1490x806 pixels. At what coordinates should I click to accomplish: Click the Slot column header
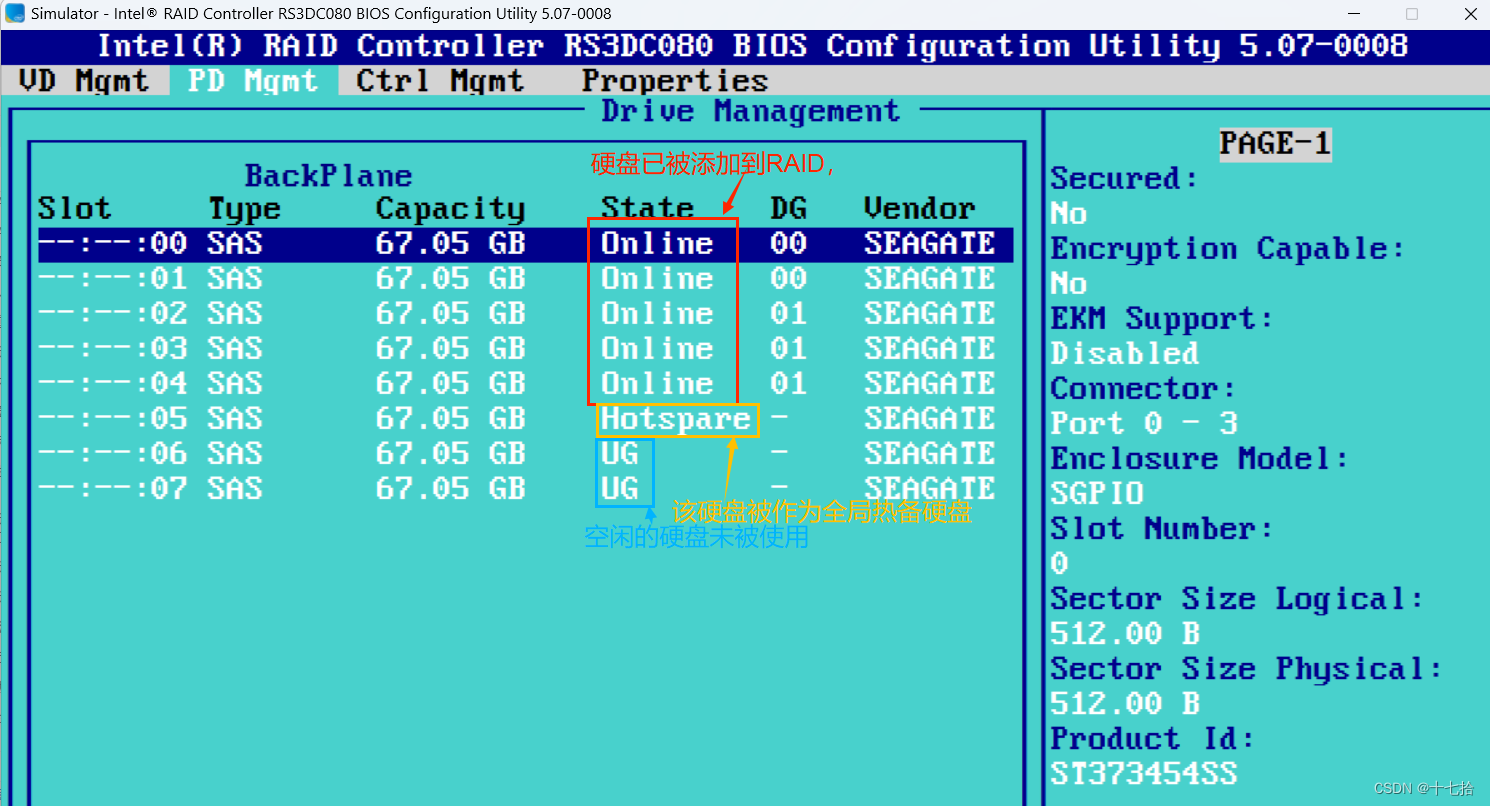coord(75,209)
